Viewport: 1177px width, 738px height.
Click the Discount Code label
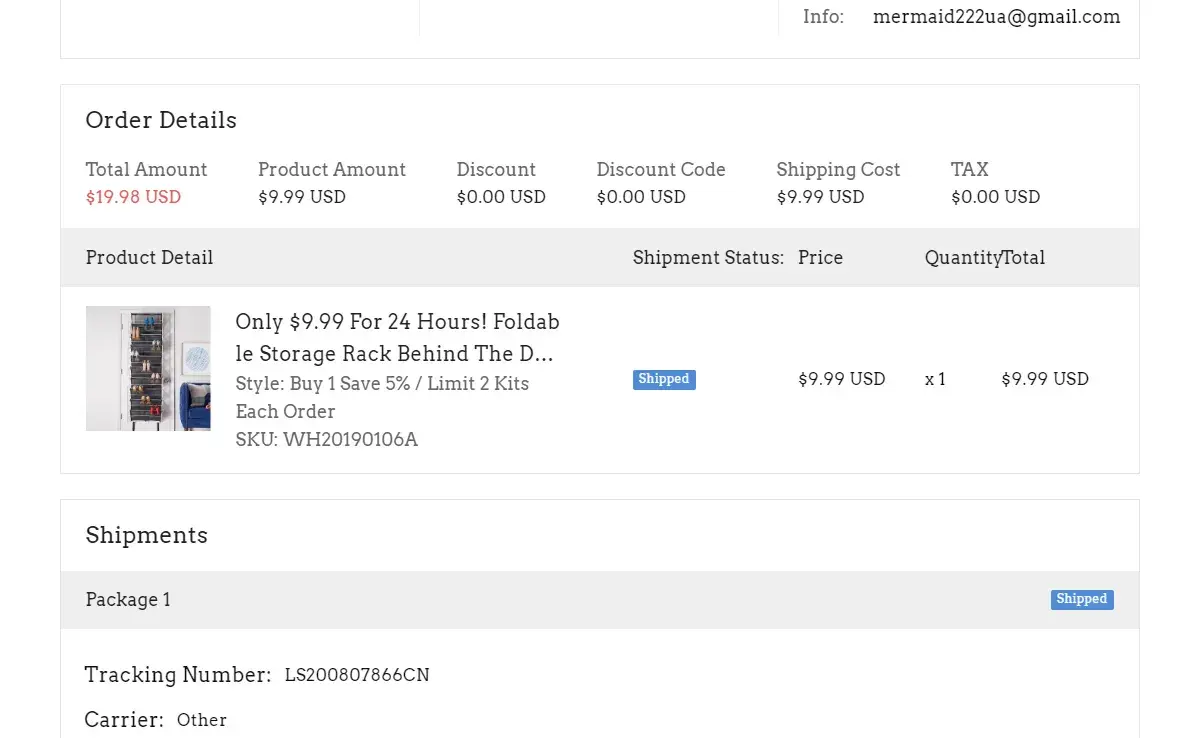(x=661, y=170)
